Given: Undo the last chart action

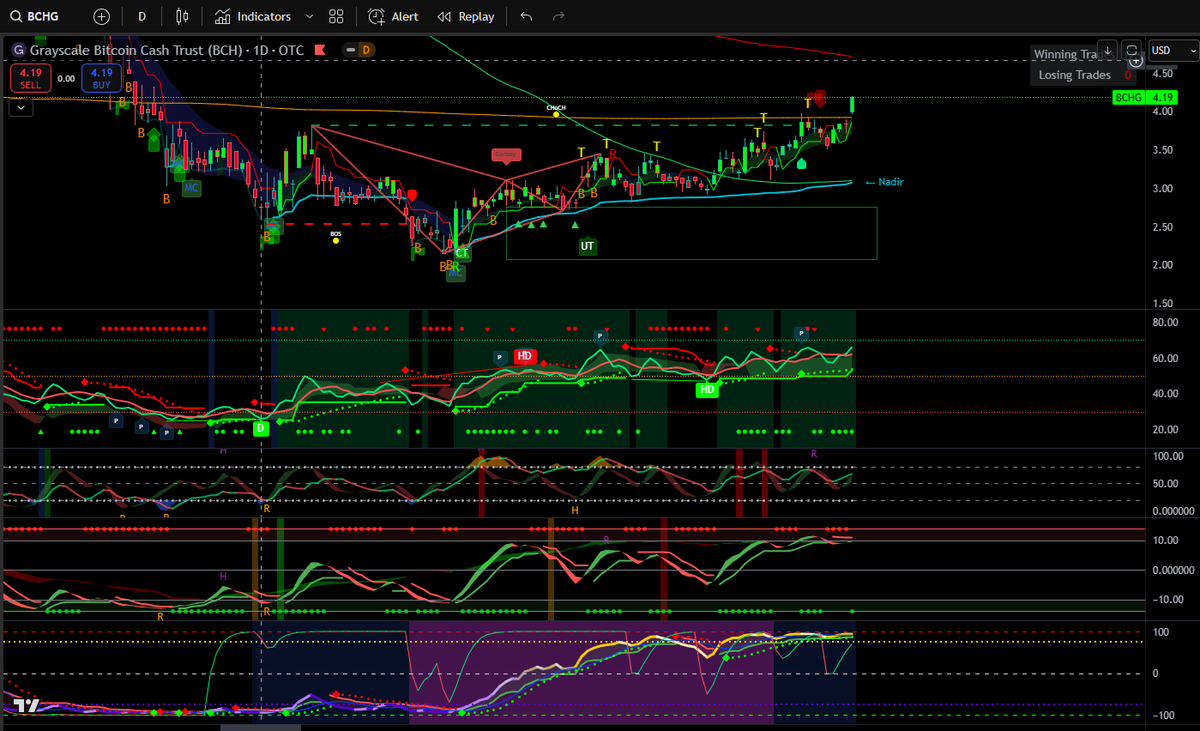Looking at the screenshot, I should 526,16.
